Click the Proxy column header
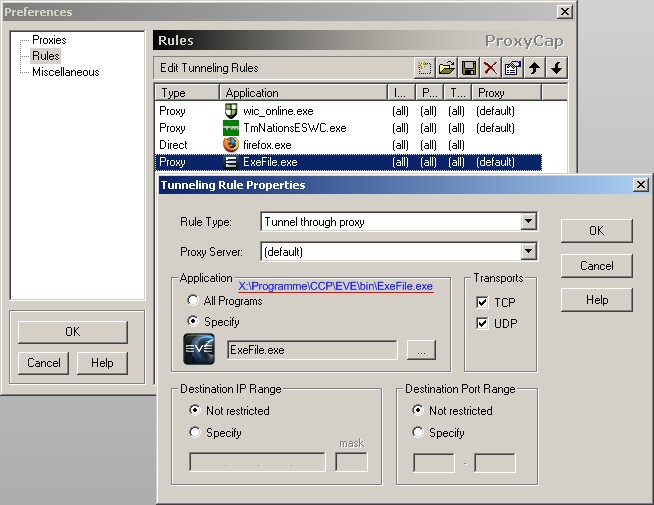 coord(506,93)
